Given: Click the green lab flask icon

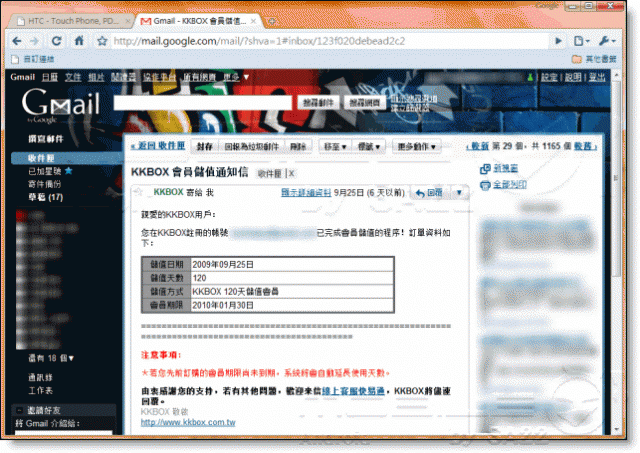Looking at the screenshot, I should click(x=530, y=77).
